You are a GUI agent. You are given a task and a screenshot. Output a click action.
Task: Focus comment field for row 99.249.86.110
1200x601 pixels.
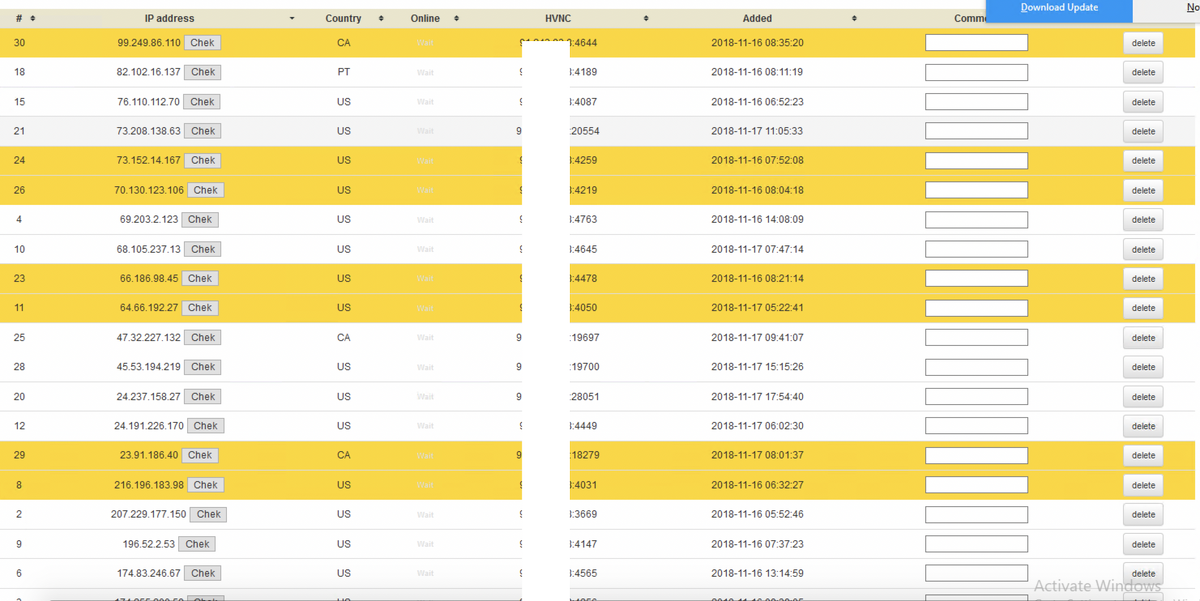point(976,43)
